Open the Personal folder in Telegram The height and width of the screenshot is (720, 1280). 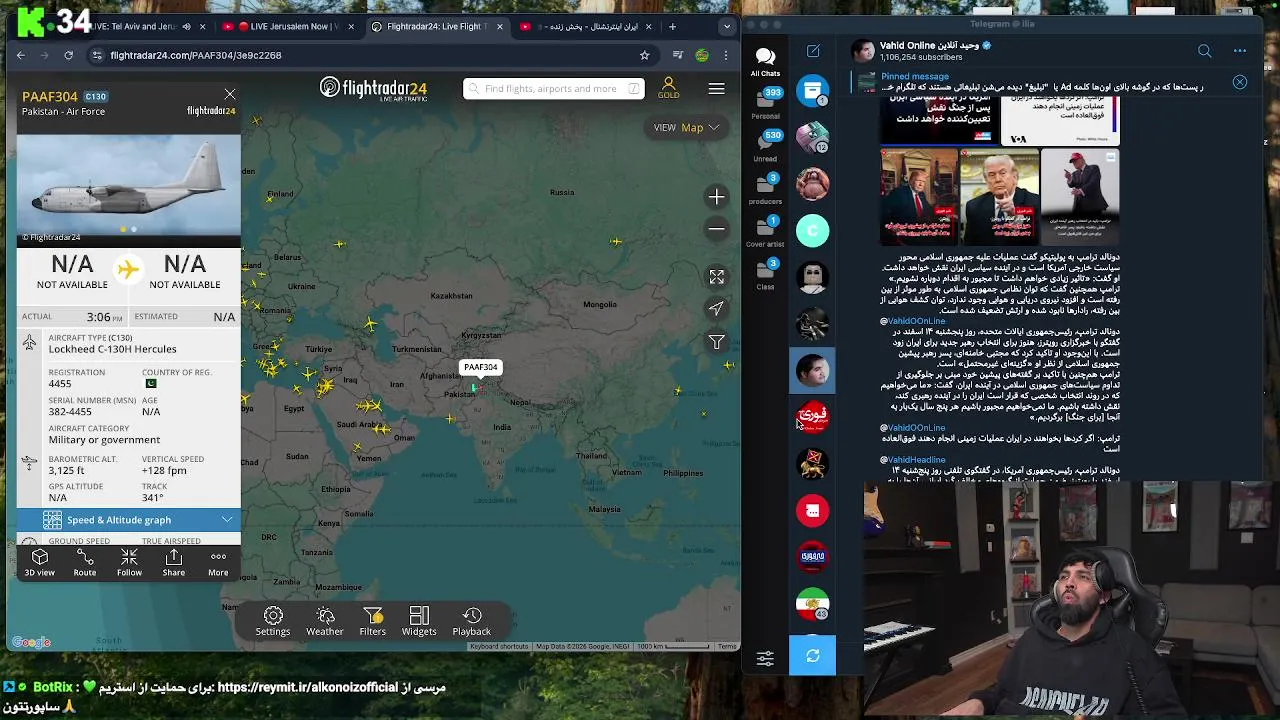point(766,102)
